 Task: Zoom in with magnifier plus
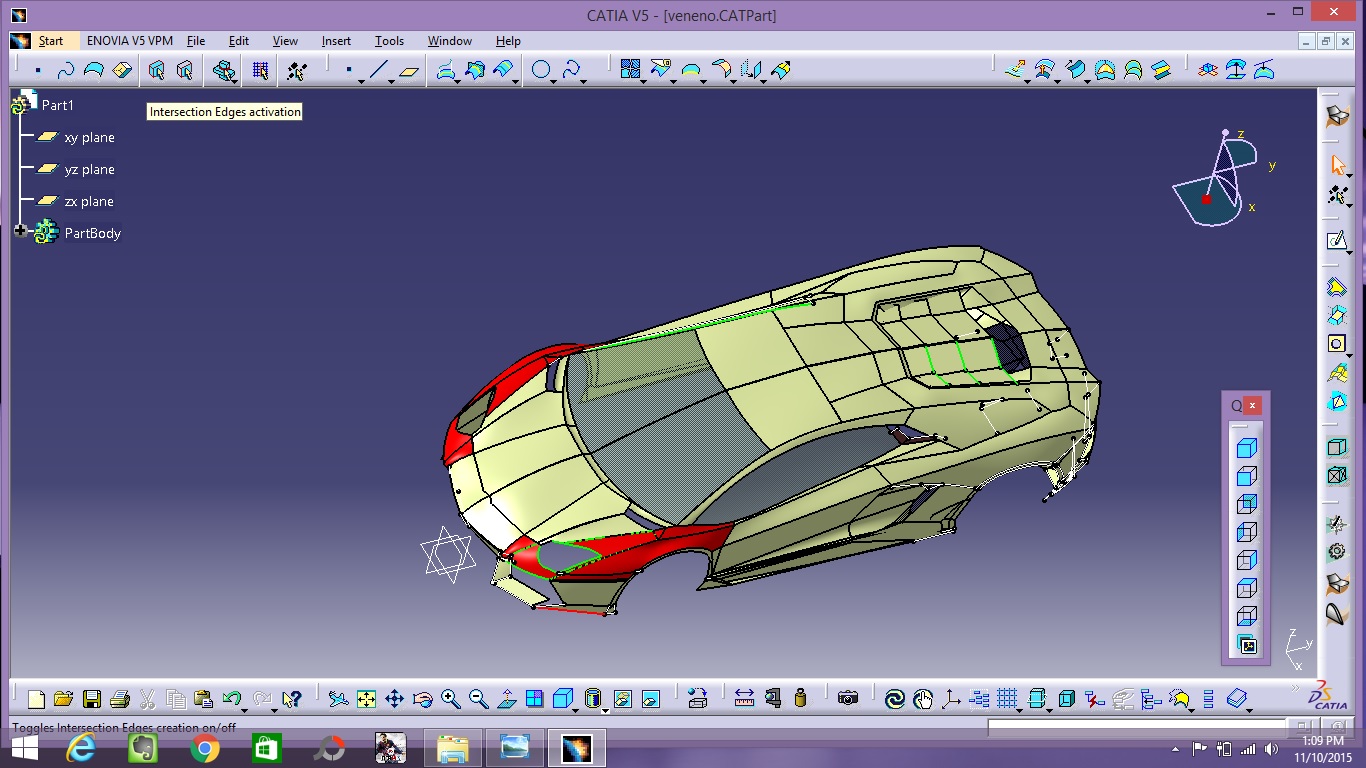click(x=451, y=699)
